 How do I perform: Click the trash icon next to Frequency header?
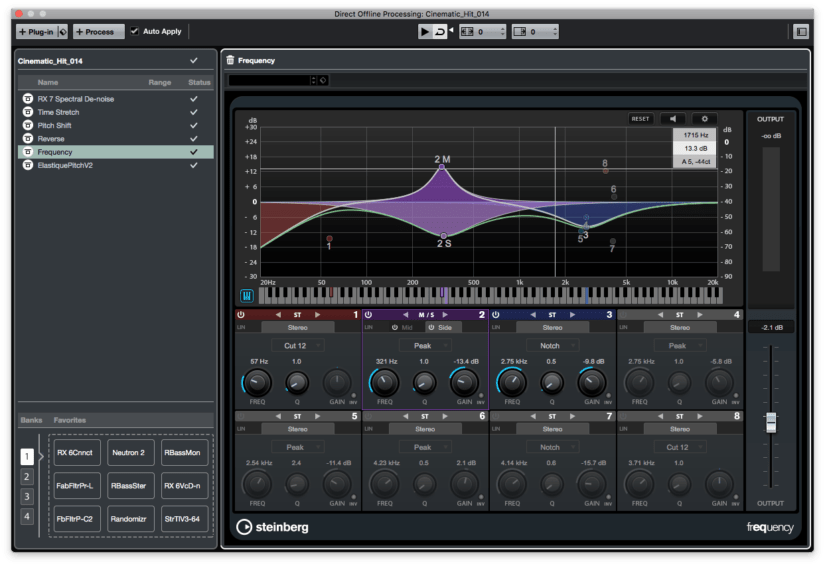pyautogui.click(x=230, y=60)
